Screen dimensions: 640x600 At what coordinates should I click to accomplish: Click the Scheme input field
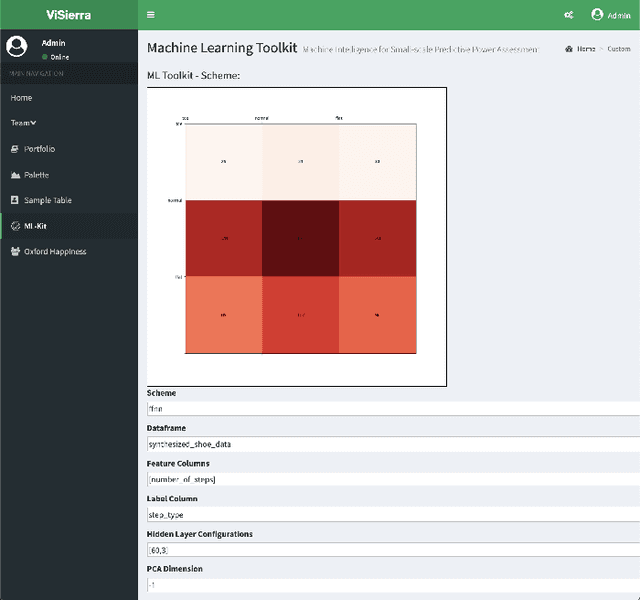(x=392, y=408)
